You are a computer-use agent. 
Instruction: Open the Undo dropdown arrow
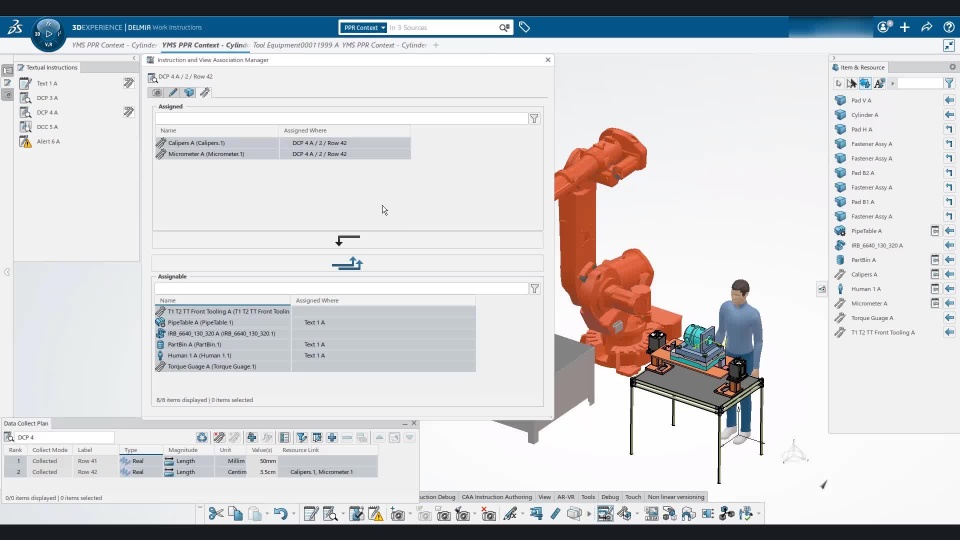(294, 514)
